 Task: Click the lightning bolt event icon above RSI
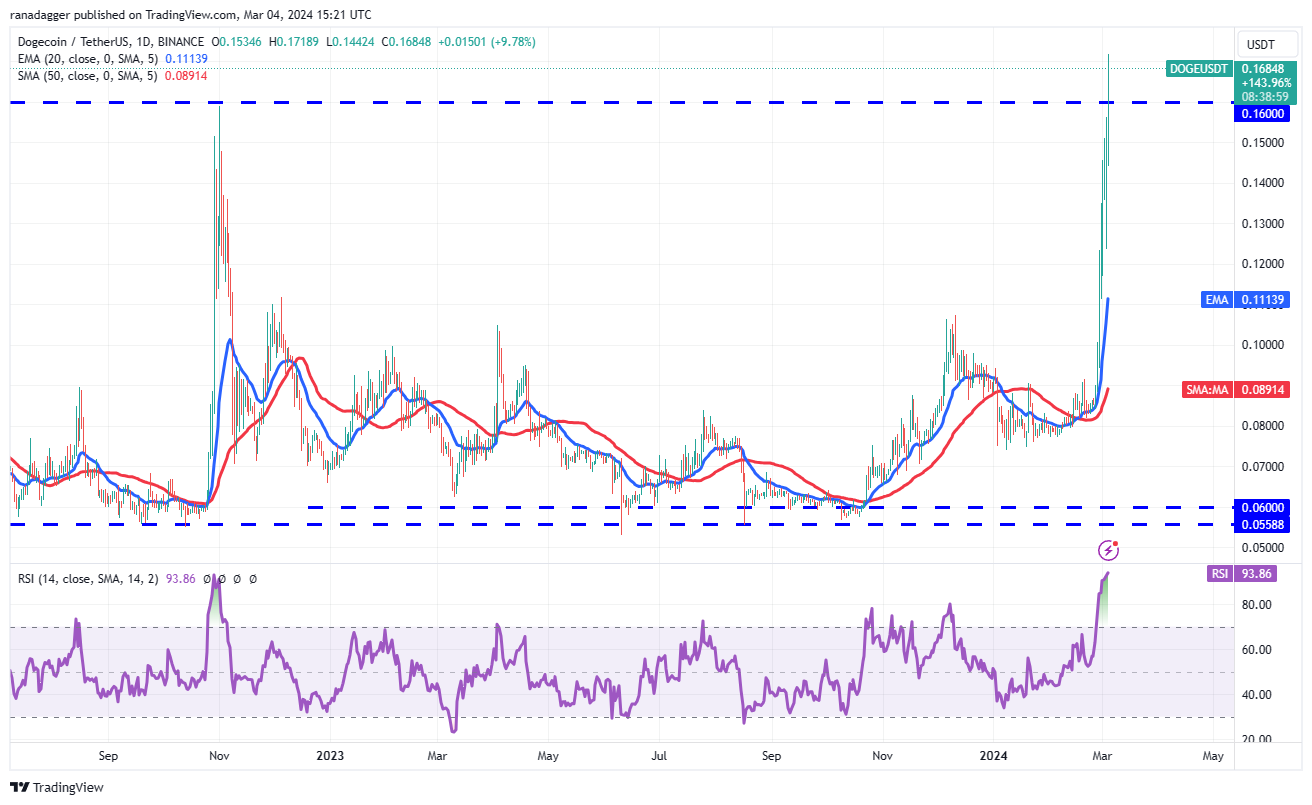point(1108,549)
